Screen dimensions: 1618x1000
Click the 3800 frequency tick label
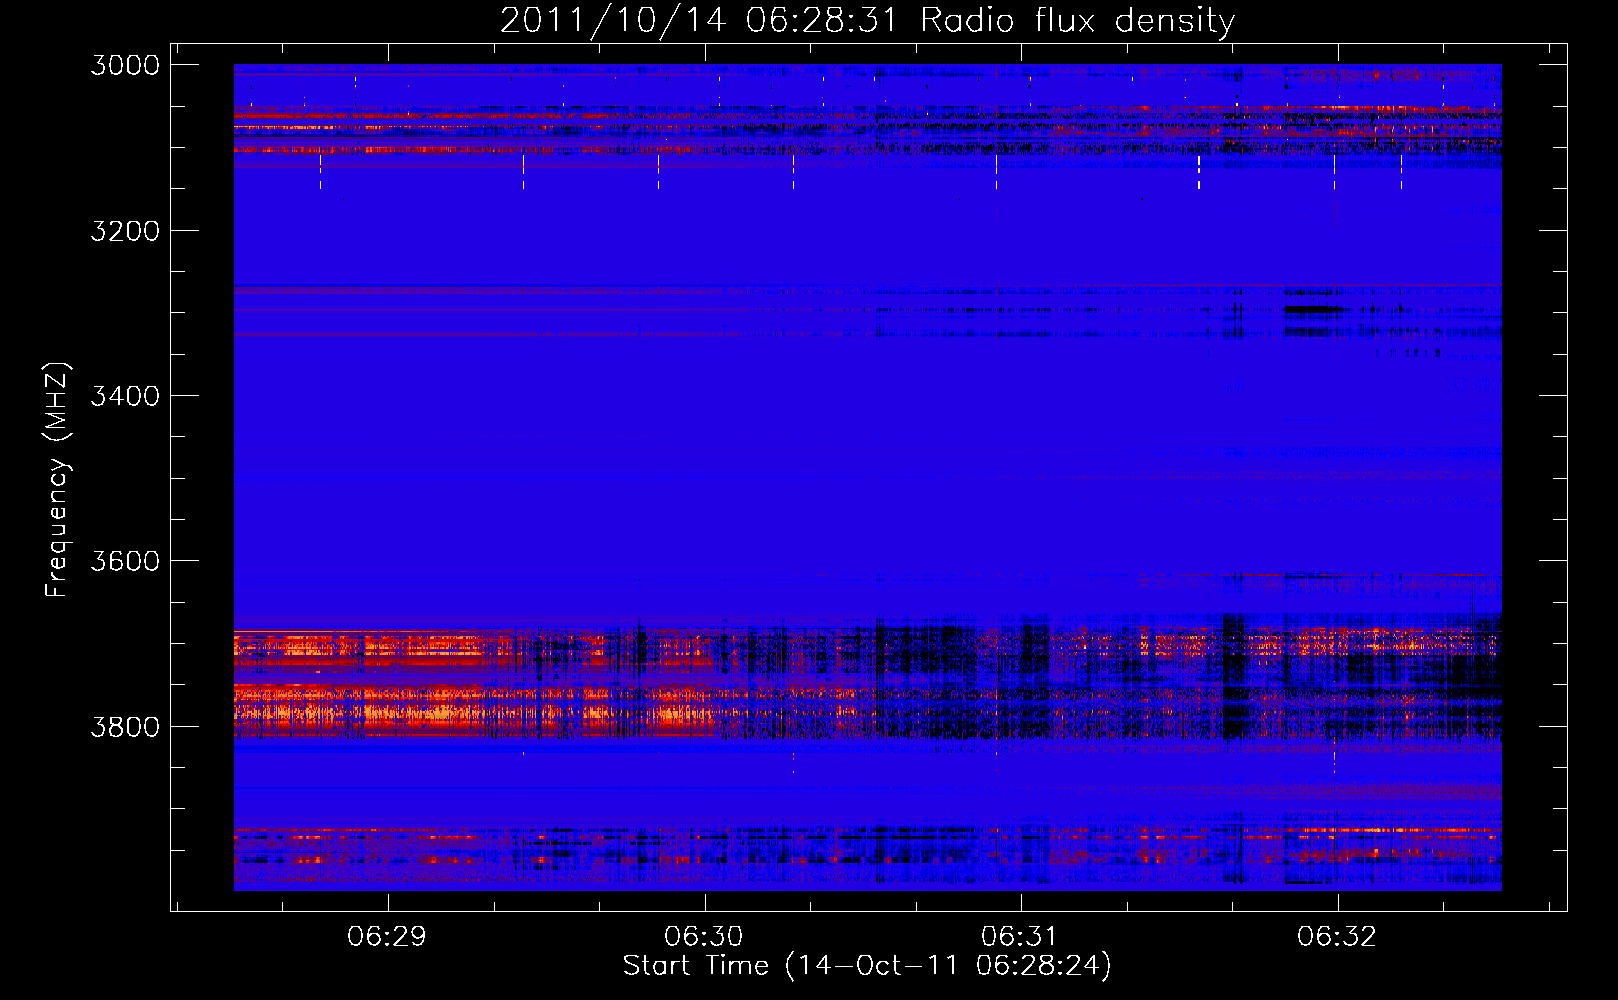point(125,726)
